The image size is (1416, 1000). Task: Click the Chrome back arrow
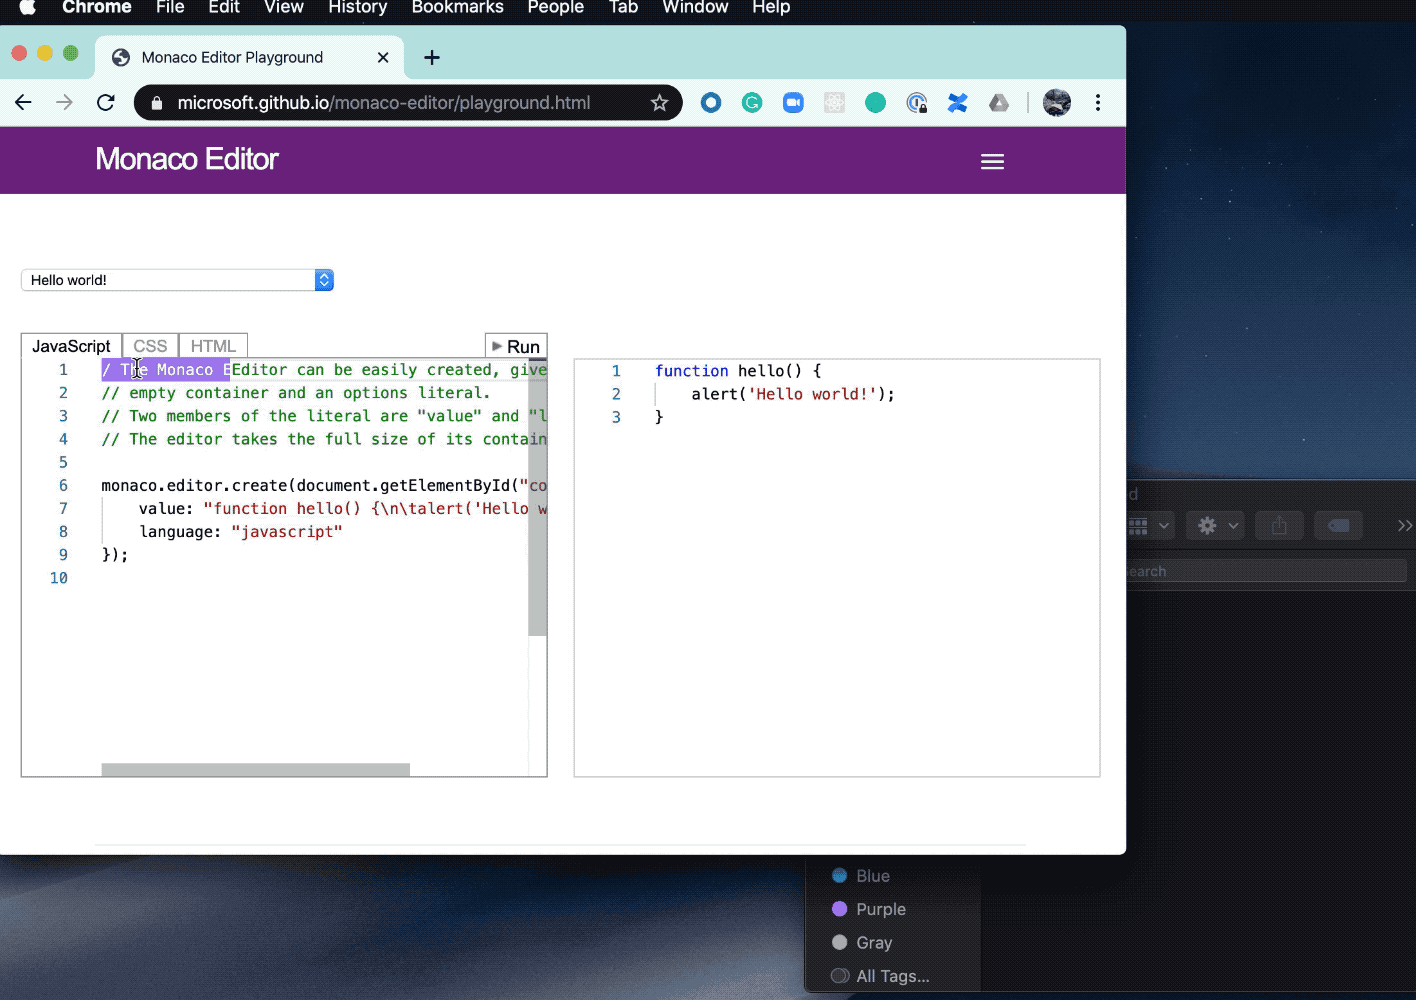point(23,102)
